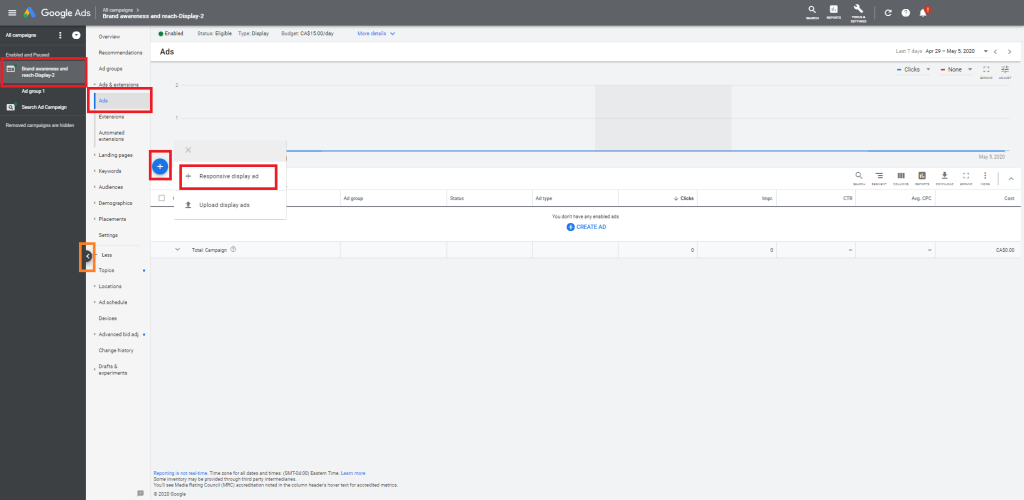
Task: Search within the ads table
Action: [859, 178]
